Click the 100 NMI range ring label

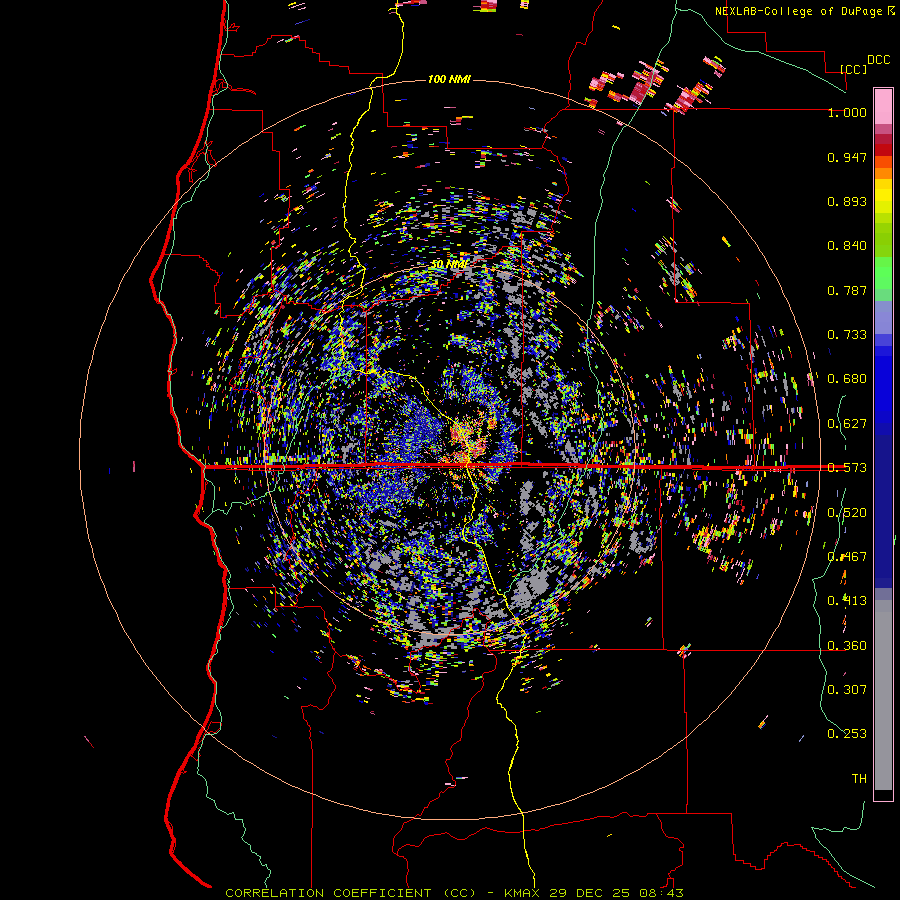[449, 79]
